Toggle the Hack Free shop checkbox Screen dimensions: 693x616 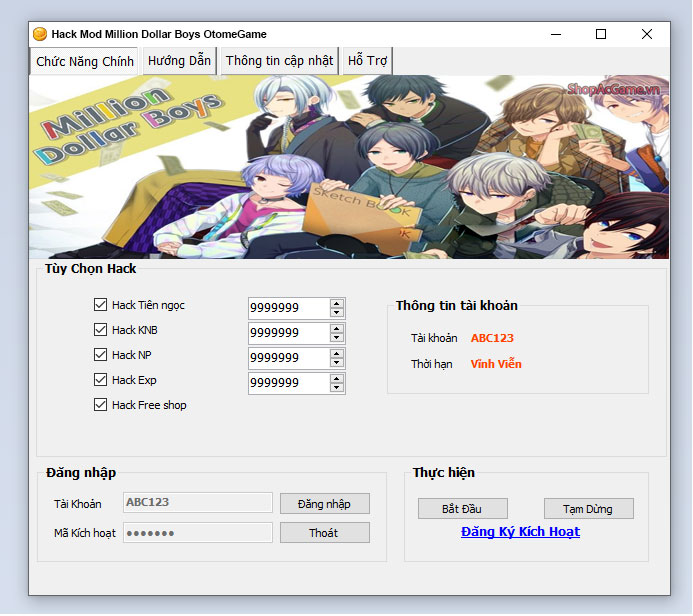pos(100,405)
